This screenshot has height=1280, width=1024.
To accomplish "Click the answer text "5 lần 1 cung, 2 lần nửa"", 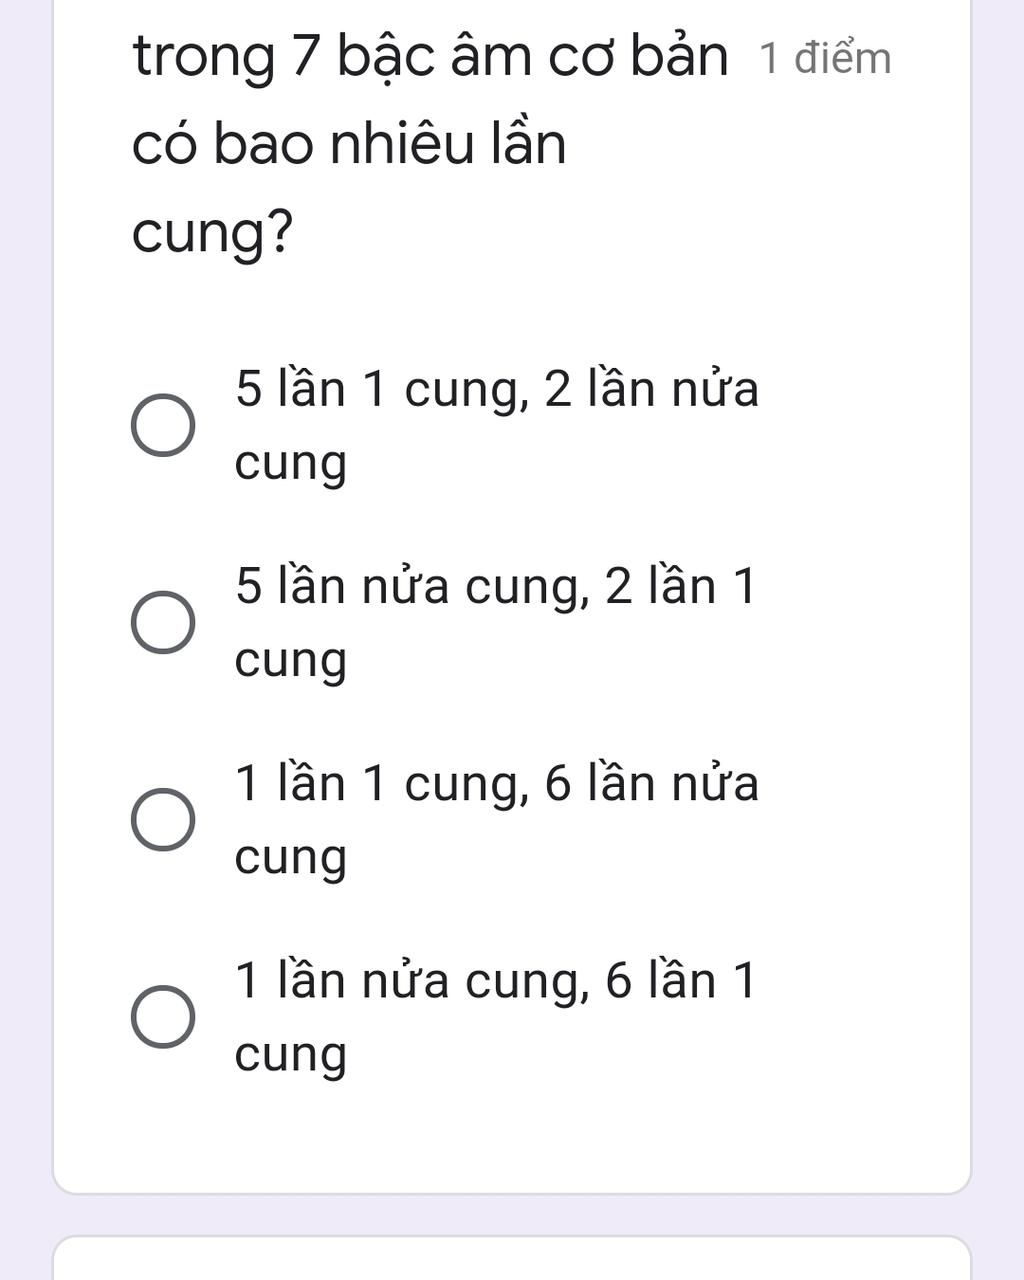I will [x=497, y=389].
